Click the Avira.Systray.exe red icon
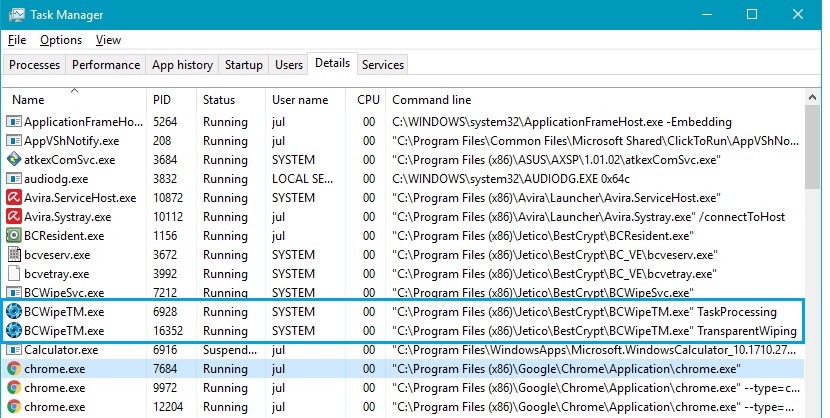 point(14,217)
